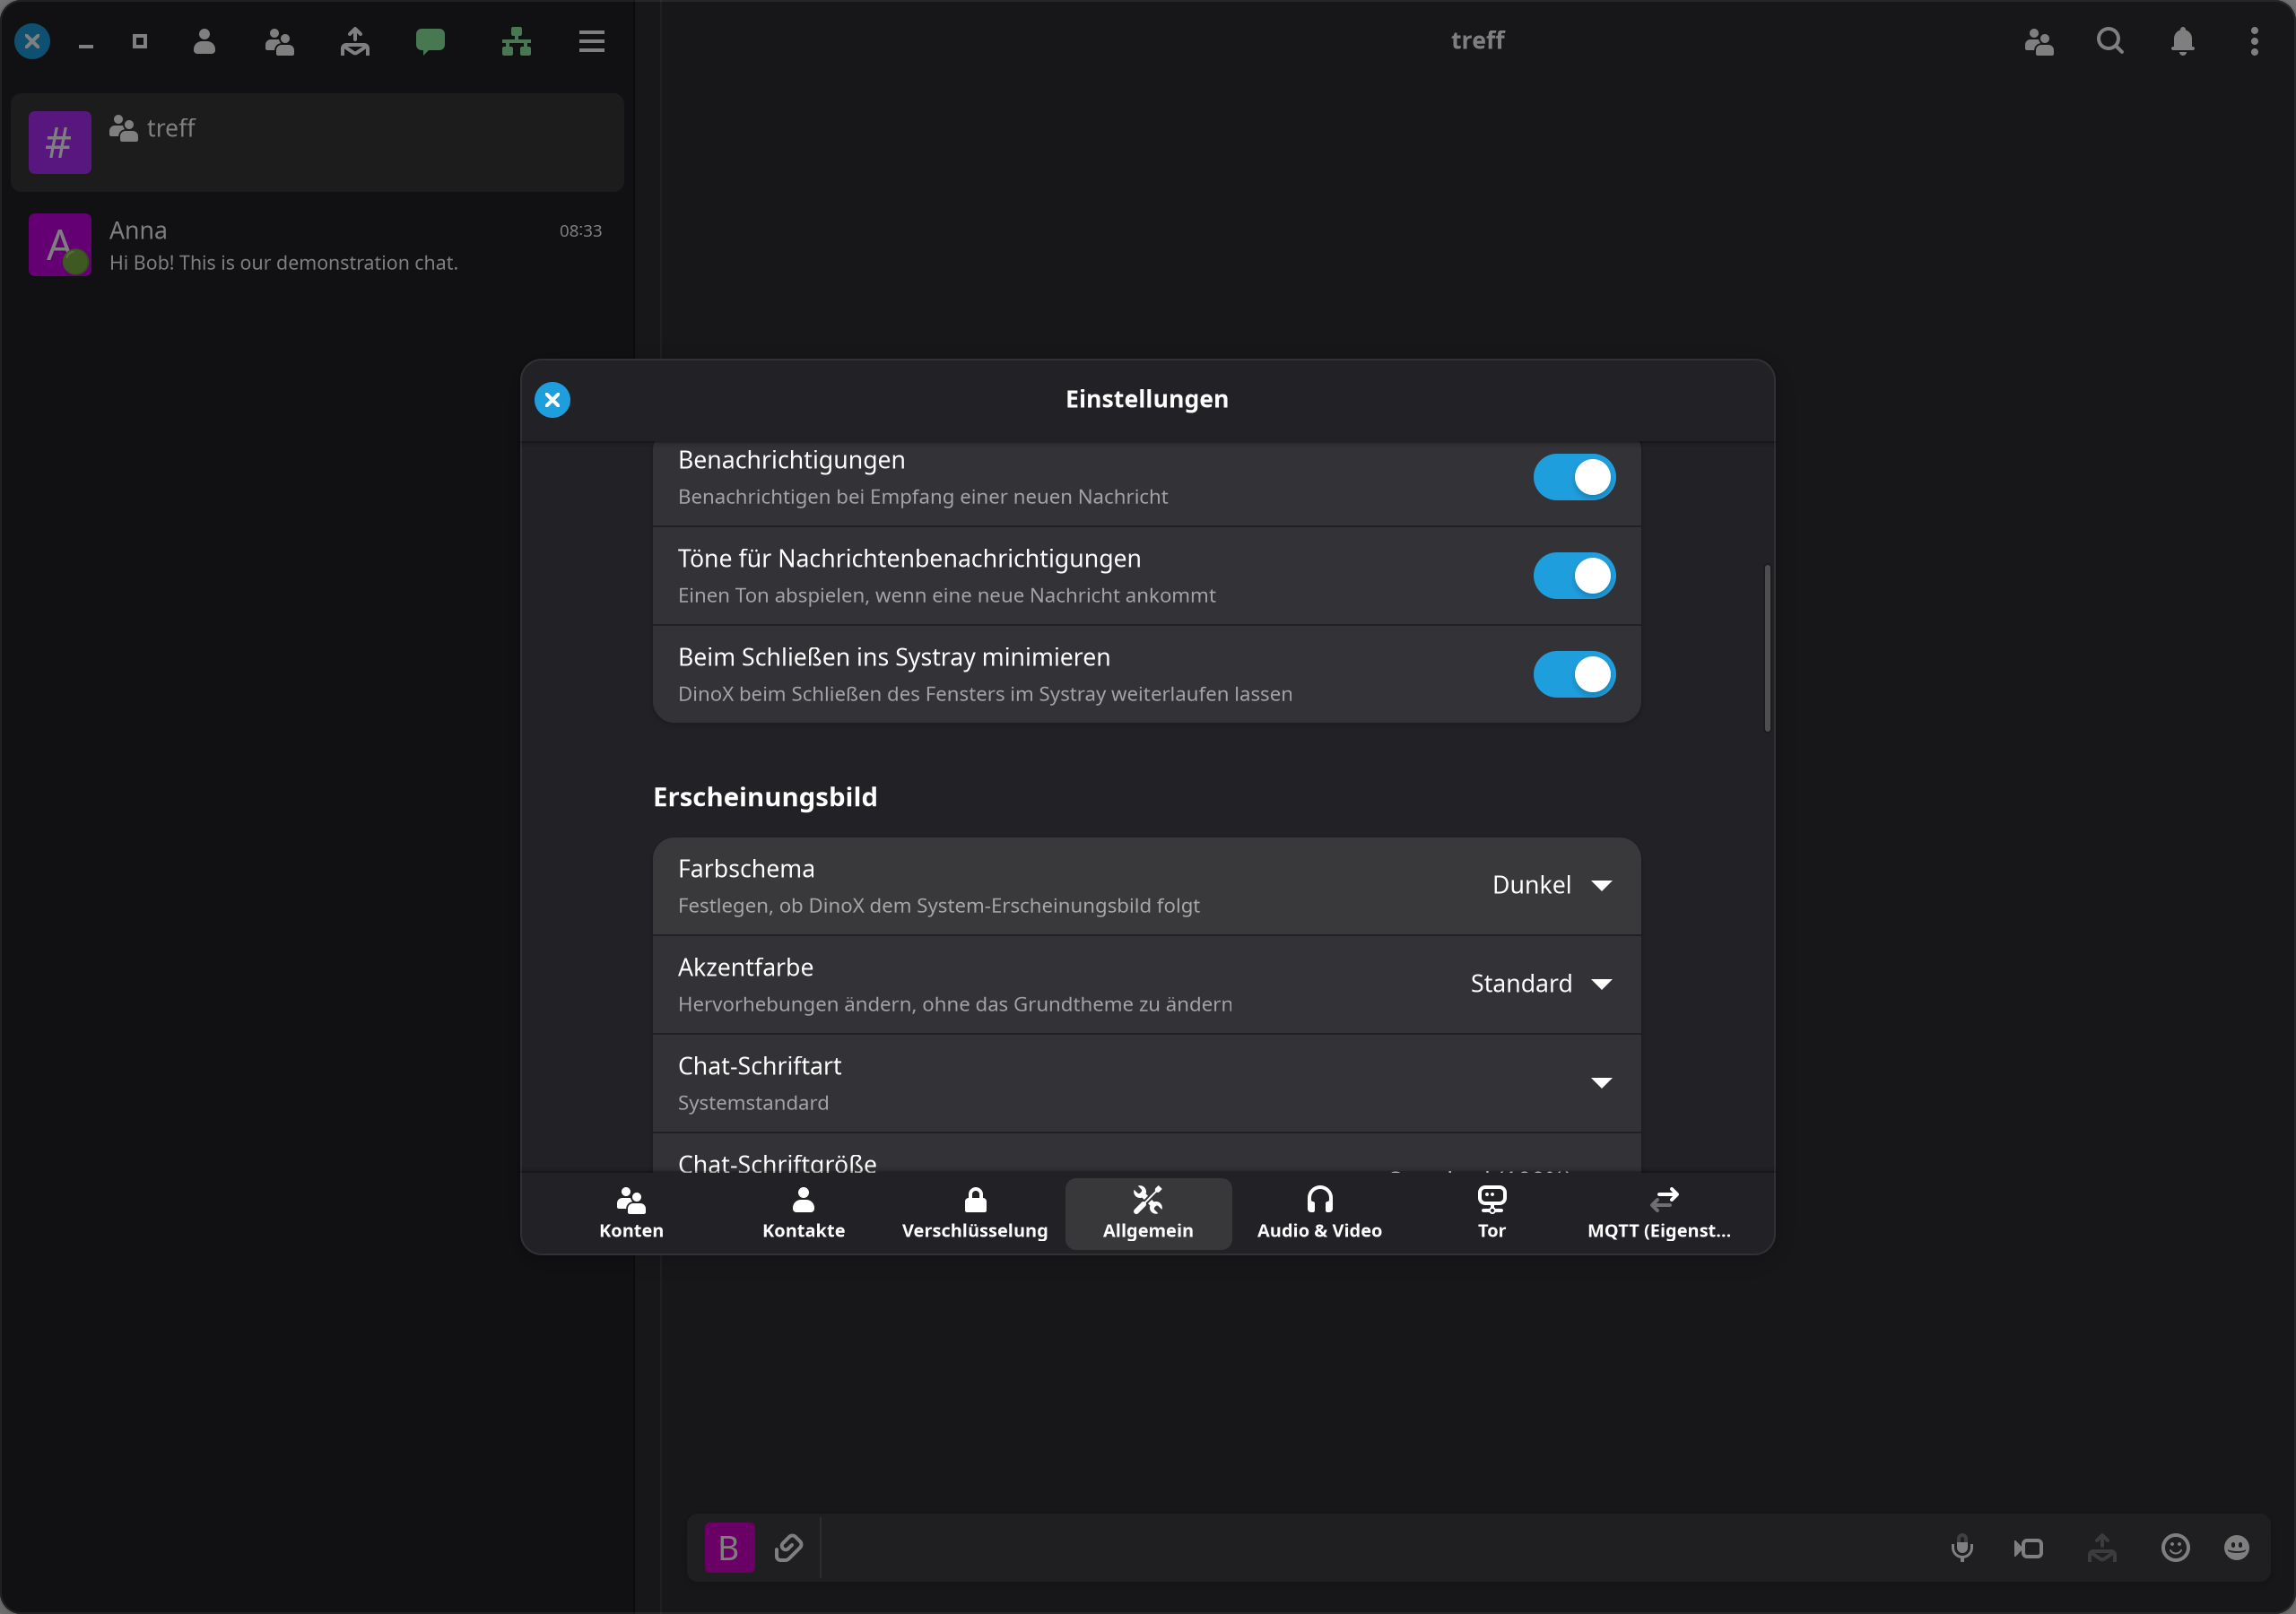Open the Akzentfarbe dropdown showing Standard
The height and width of the screenshot is (1614, 2296).
pos(1541,984)
